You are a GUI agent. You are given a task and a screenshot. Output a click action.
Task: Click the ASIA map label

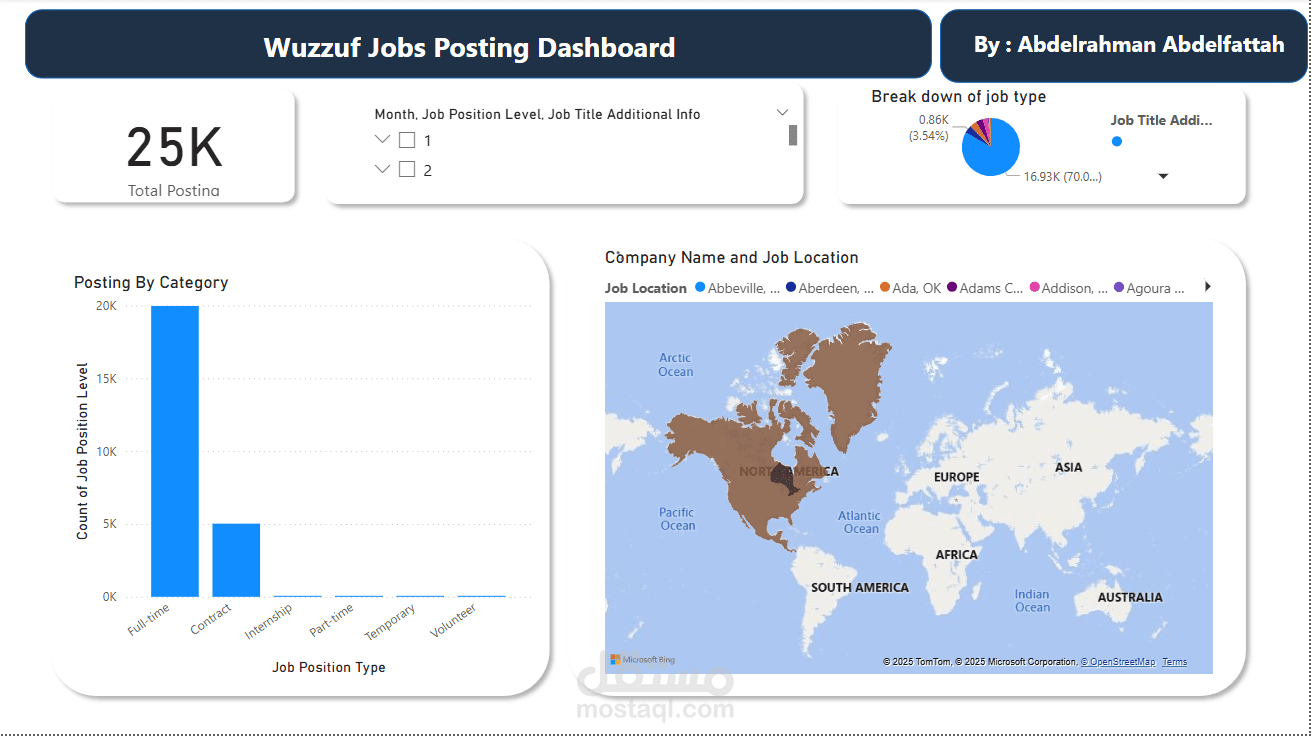tap(1069, 467)
